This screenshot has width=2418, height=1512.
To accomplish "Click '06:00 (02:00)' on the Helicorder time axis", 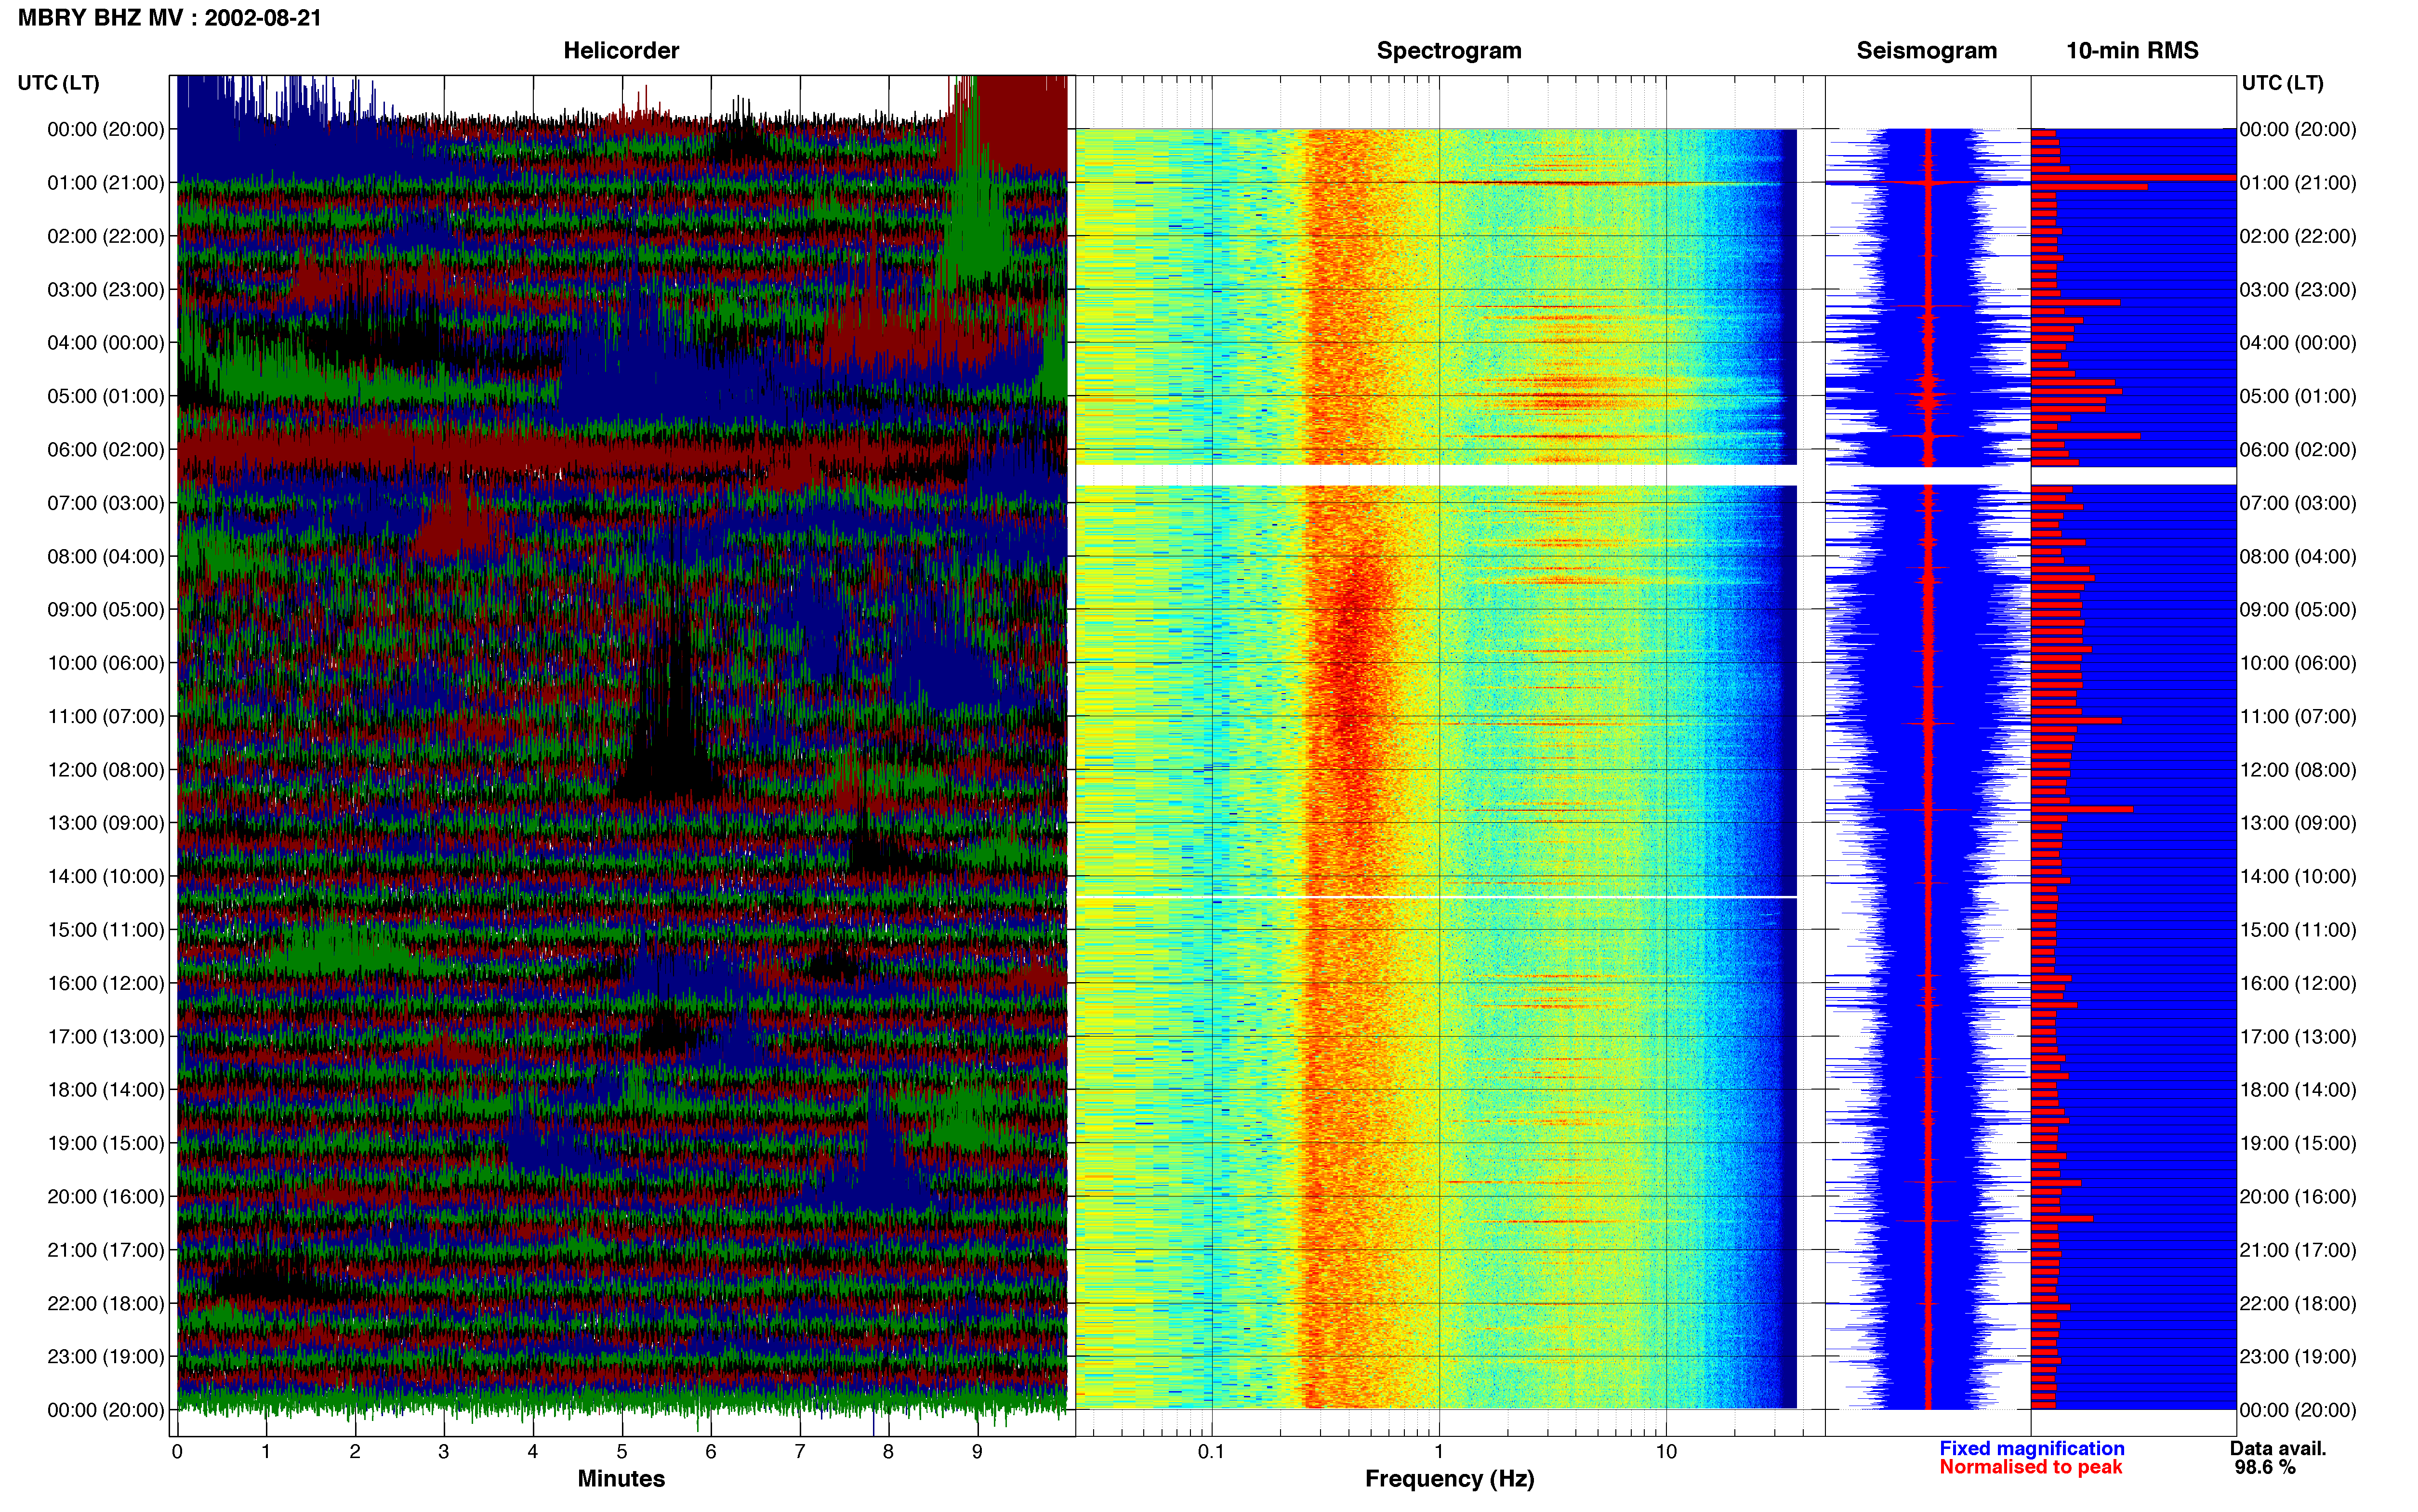I will 106,450.
